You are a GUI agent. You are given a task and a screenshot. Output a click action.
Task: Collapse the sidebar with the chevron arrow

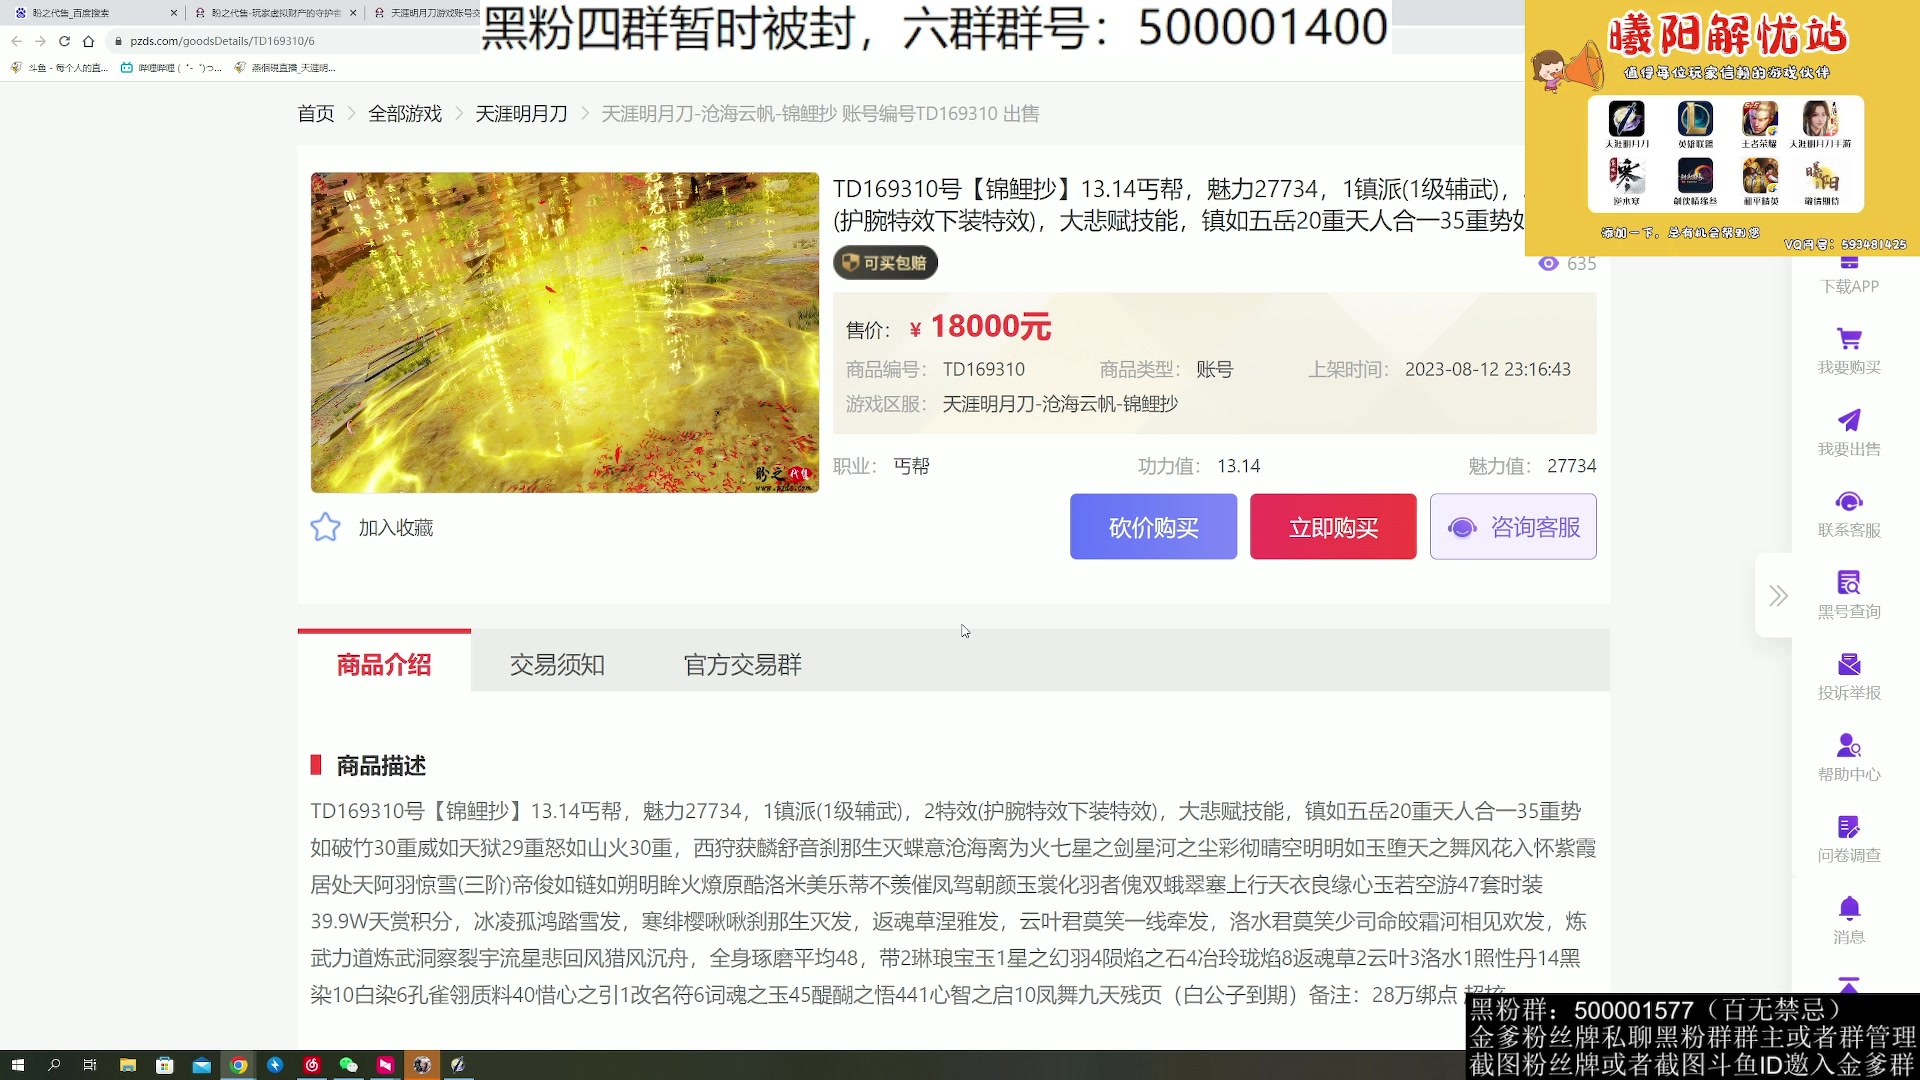click(1777, 595)
